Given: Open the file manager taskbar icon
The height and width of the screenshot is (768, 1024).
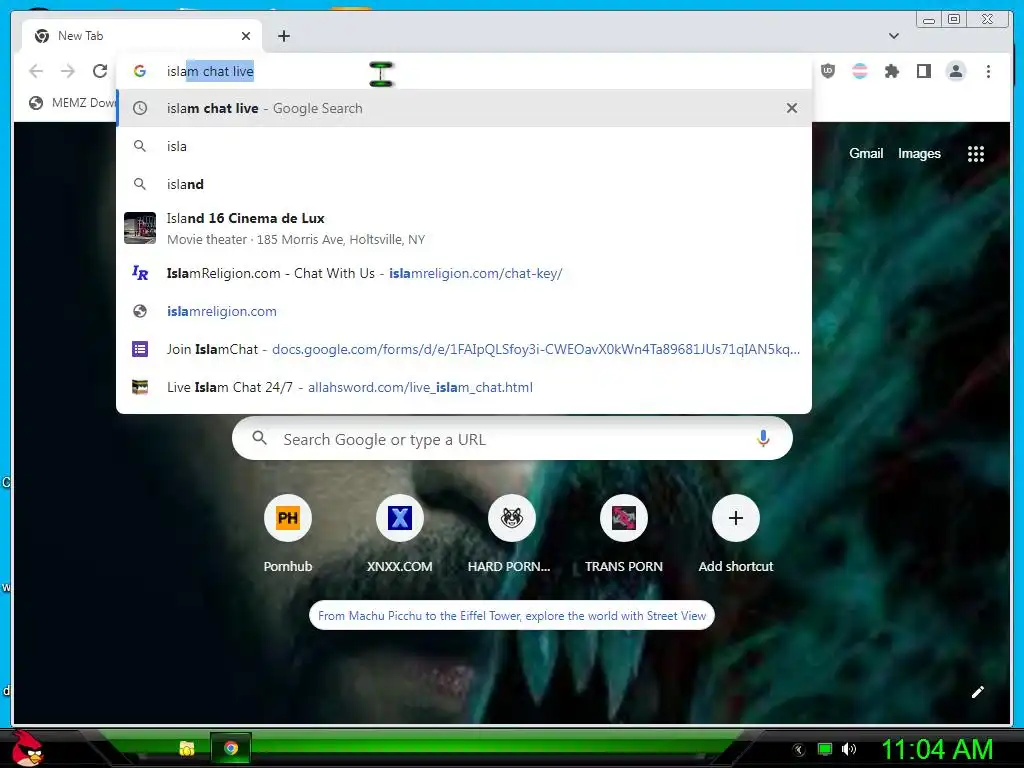Looking at the screenshot, I should pyautogui.click(x=187, y=748).
